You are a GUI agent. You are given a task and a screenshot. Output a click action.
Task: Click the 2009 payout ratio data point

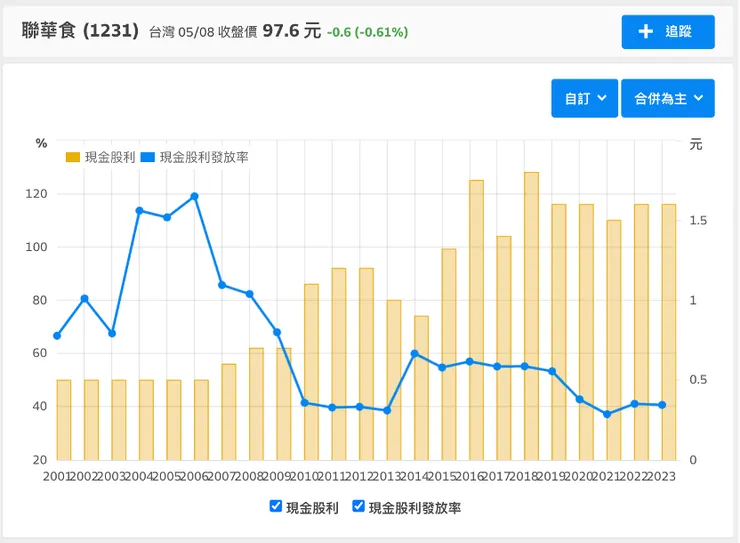[x=277, y=333]
